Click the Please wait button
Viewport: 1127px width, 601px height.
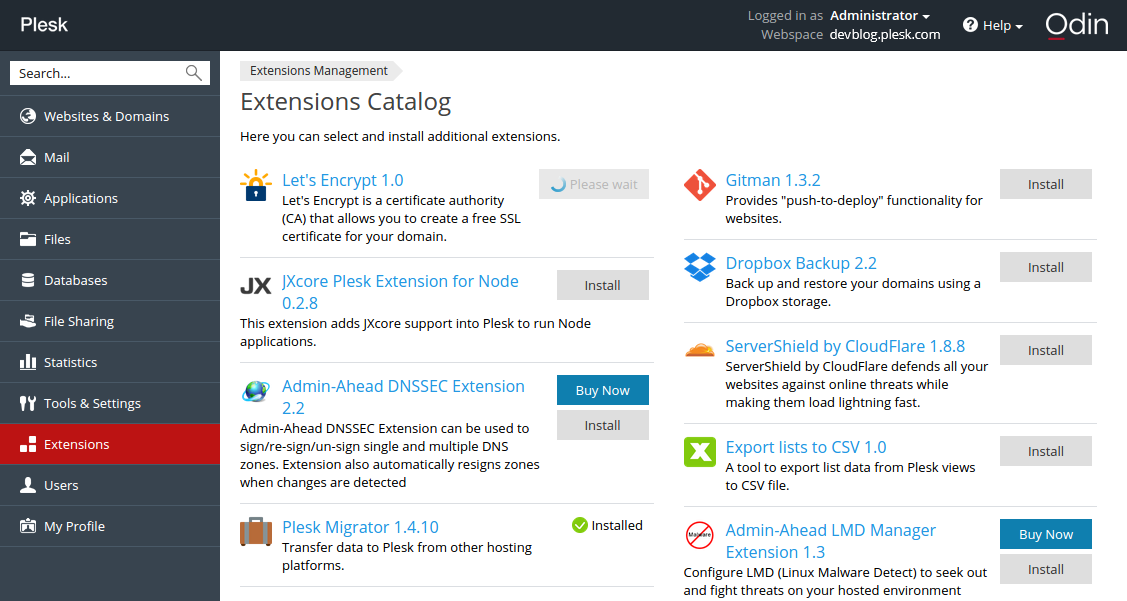(x=594, y=184)
